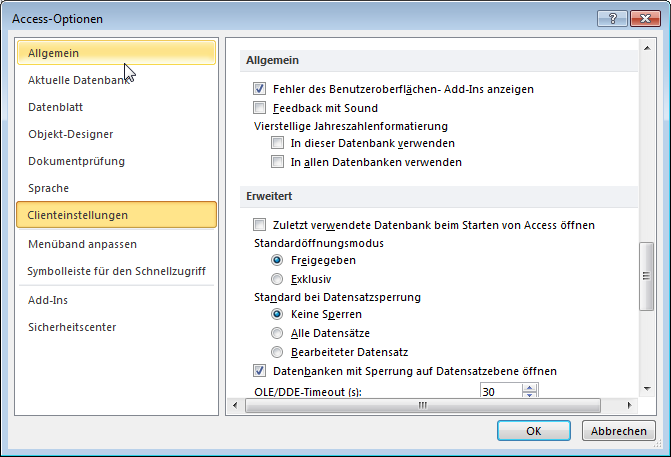The height and width of the screenshot is (457, 671).
Task: Click the OLE/DDE-Timeout input field
Action: (x=500, y=392)
